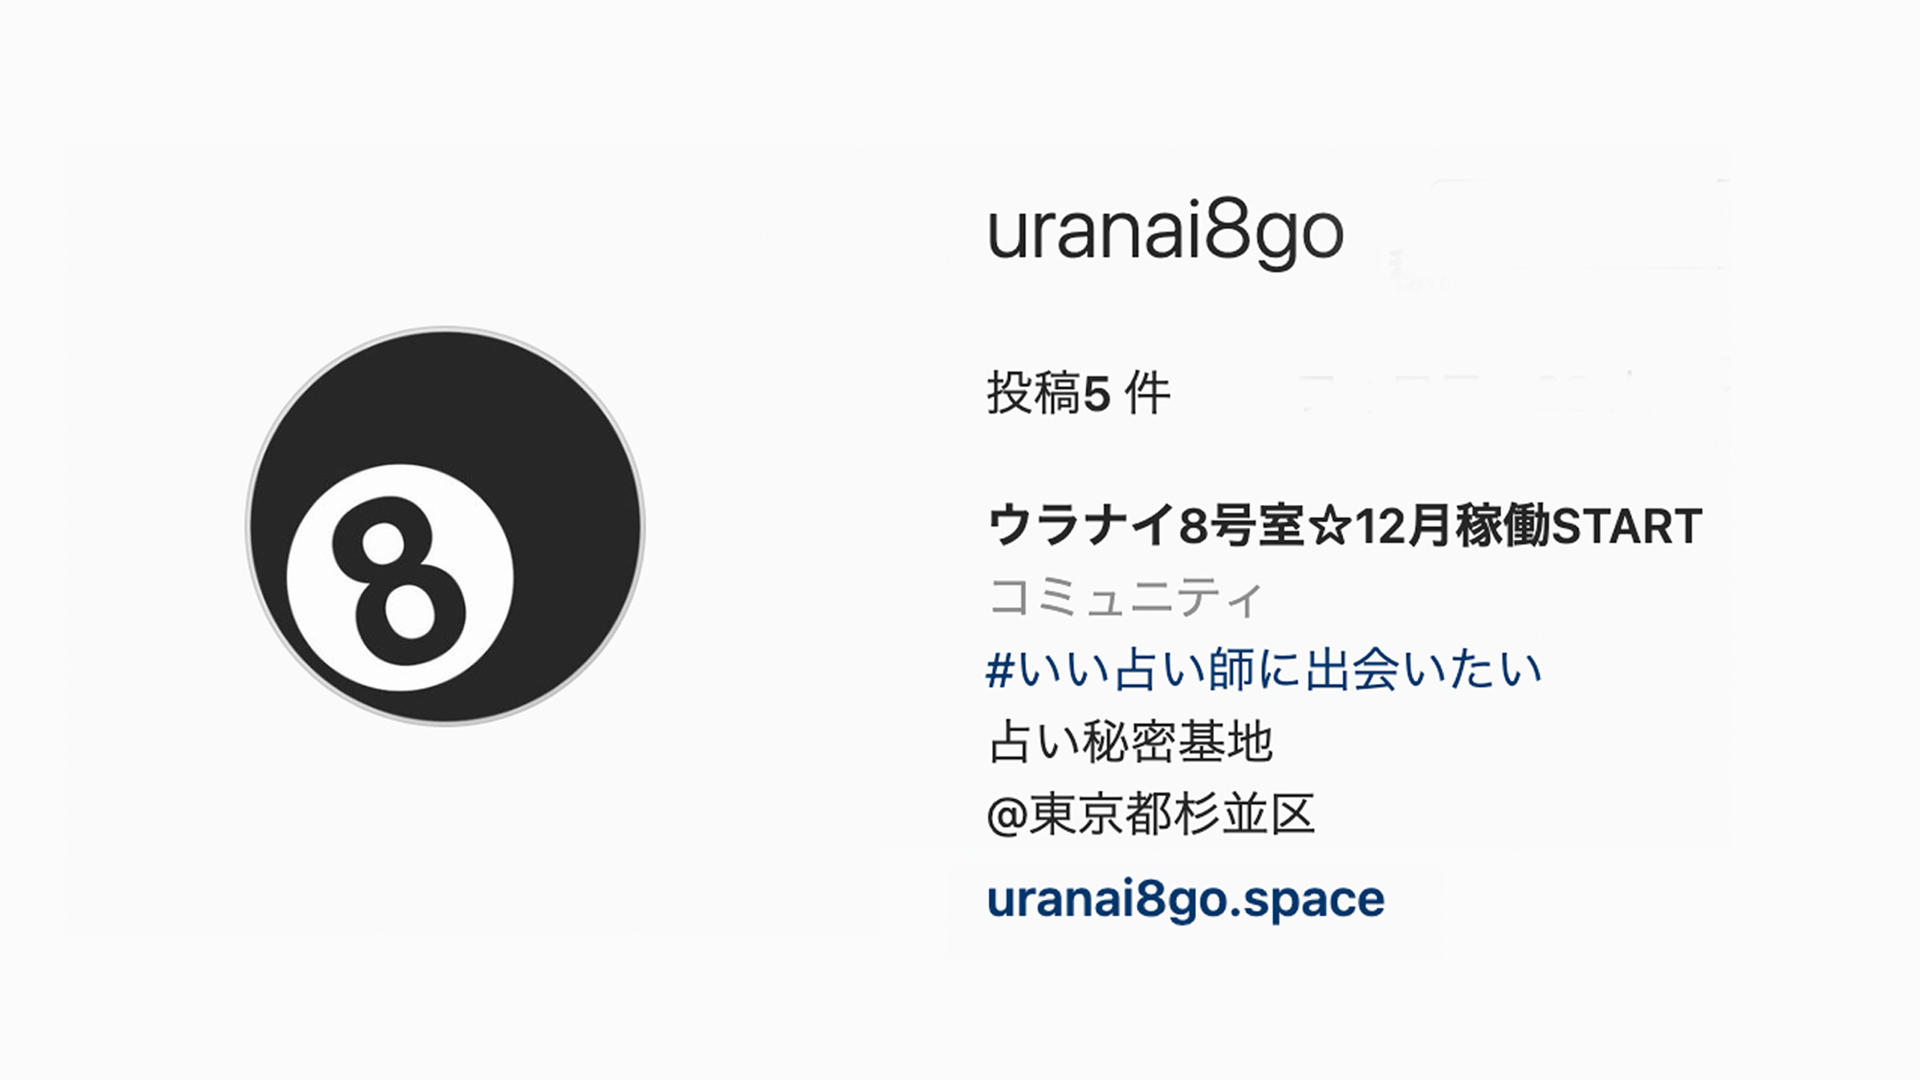Click the number 8 inside the ball

click(x=399, y=581)
